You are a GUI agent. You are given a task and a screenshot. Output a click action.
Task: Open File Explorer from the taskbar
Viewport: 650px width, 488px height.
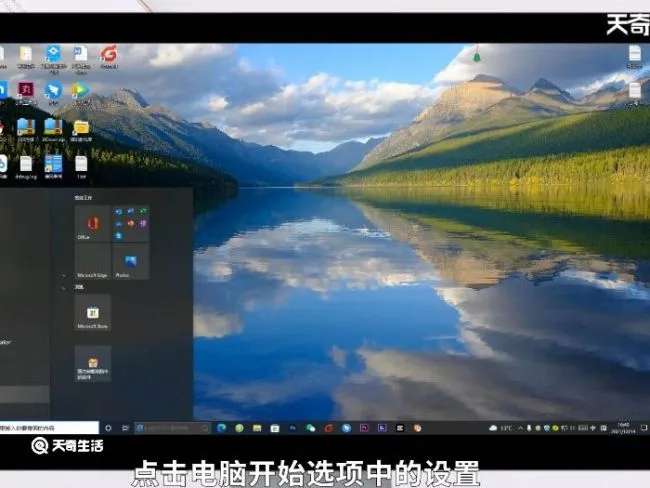click(x=257, y=428)
